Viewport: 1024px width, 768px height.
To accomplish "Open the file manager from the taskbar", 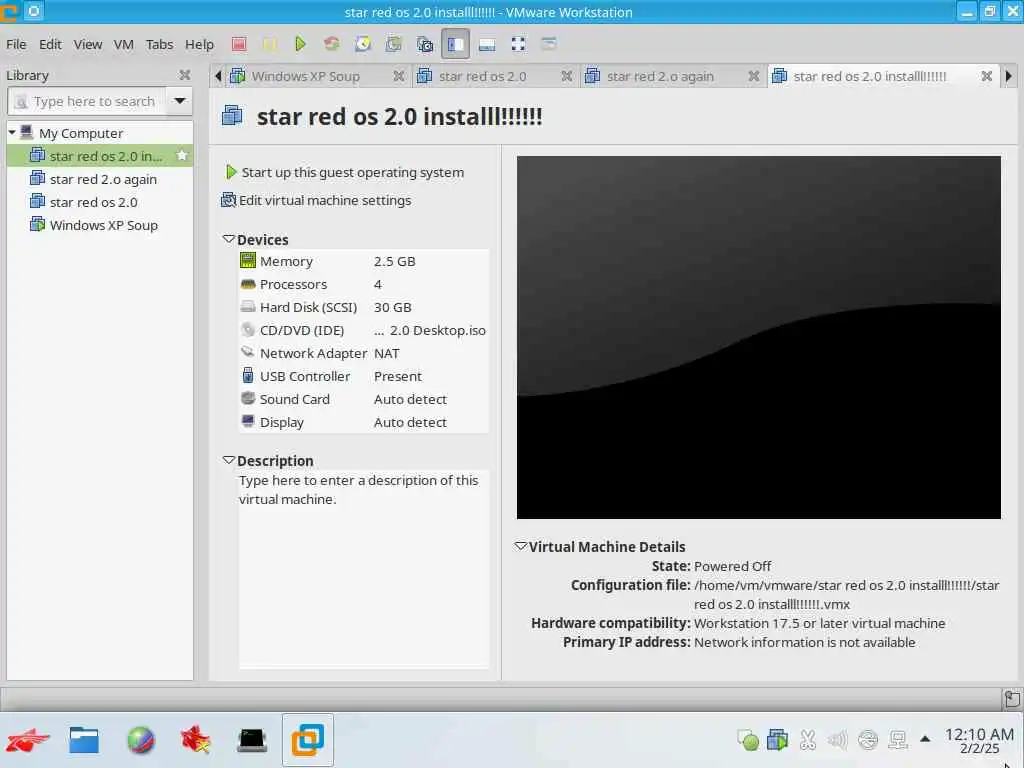I will tap(84, 740).
